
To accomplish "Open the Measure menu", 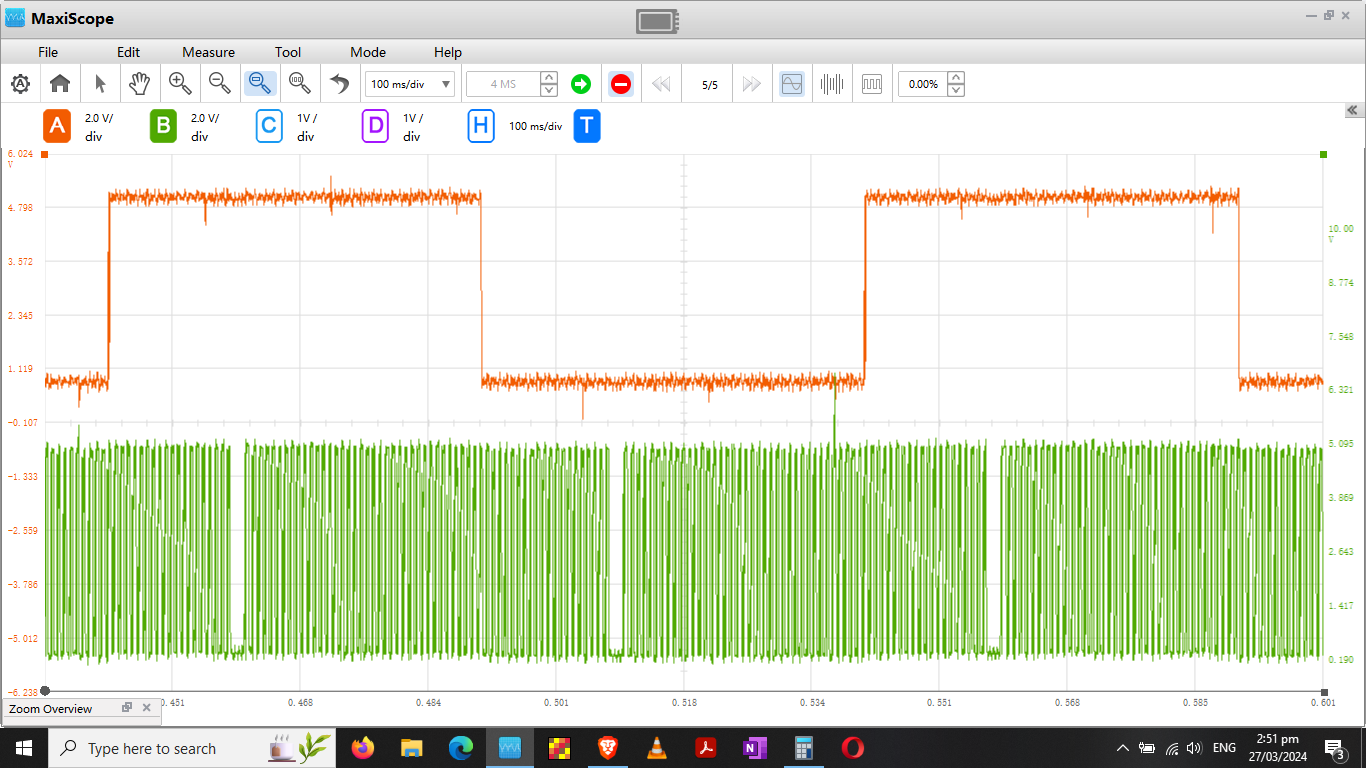I will coord(209,52).
